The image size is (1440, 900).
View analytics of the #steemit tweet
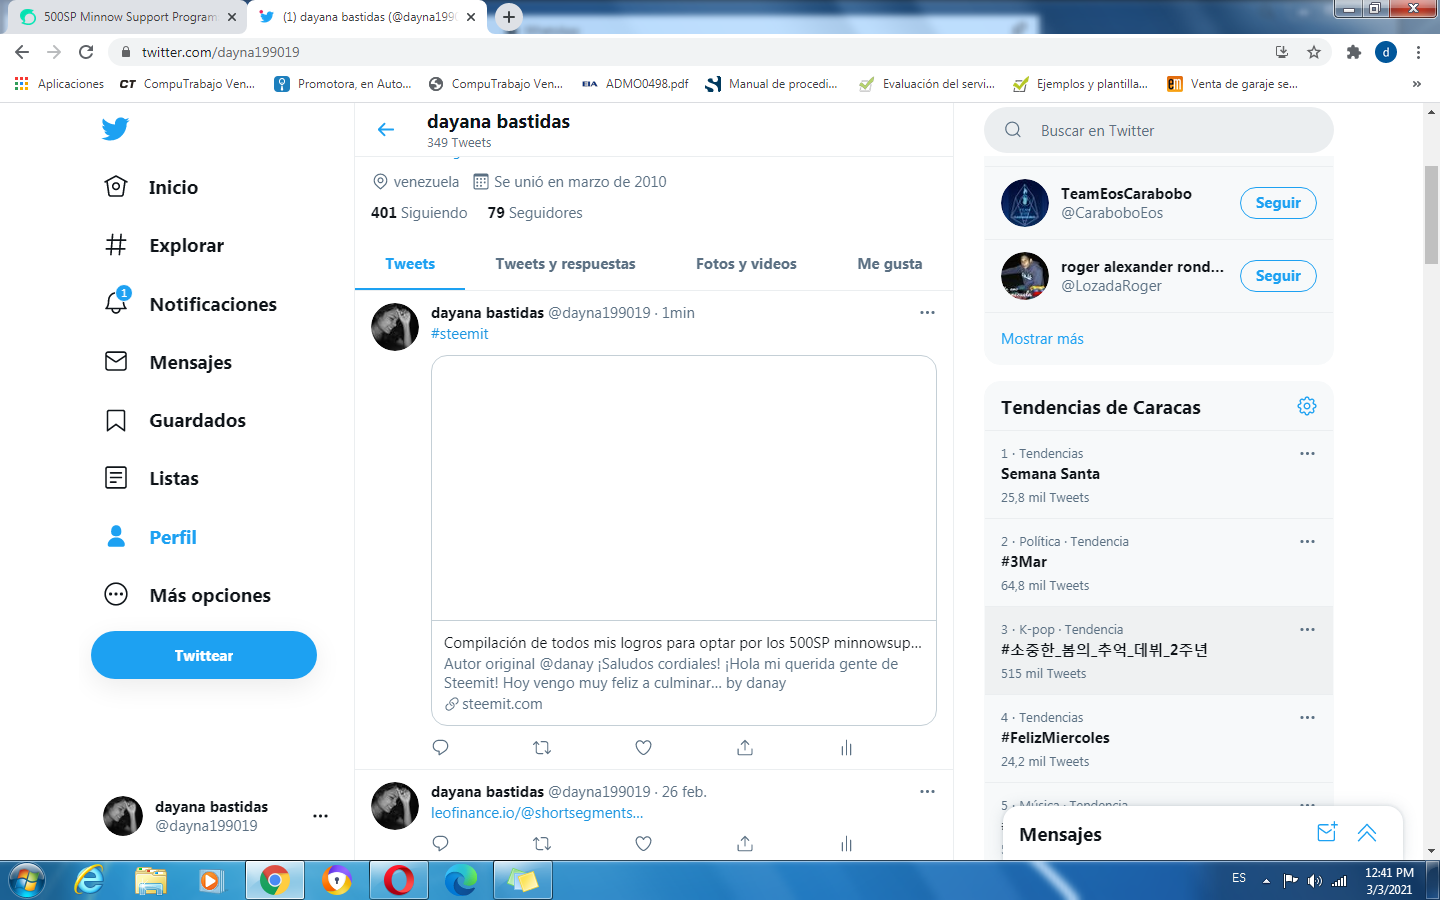(x=846, y=748)
